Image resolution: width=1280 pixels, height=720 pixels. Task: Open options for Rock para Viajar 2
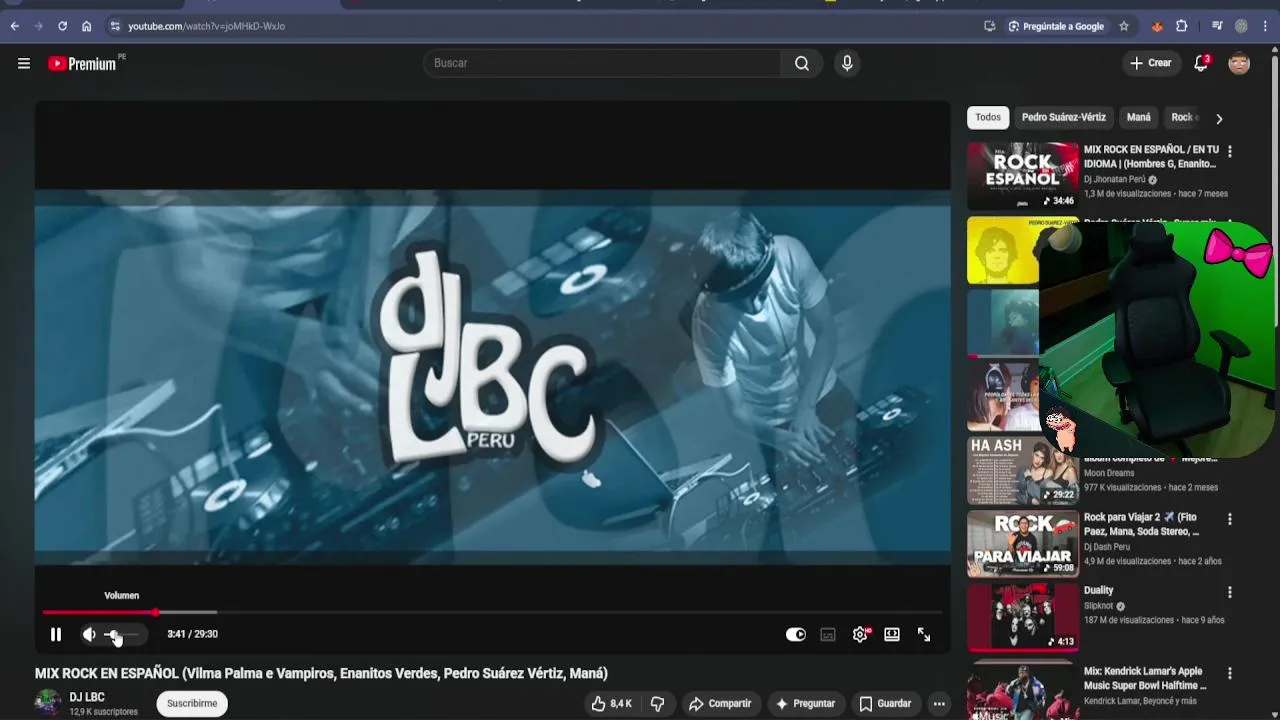1230,519
